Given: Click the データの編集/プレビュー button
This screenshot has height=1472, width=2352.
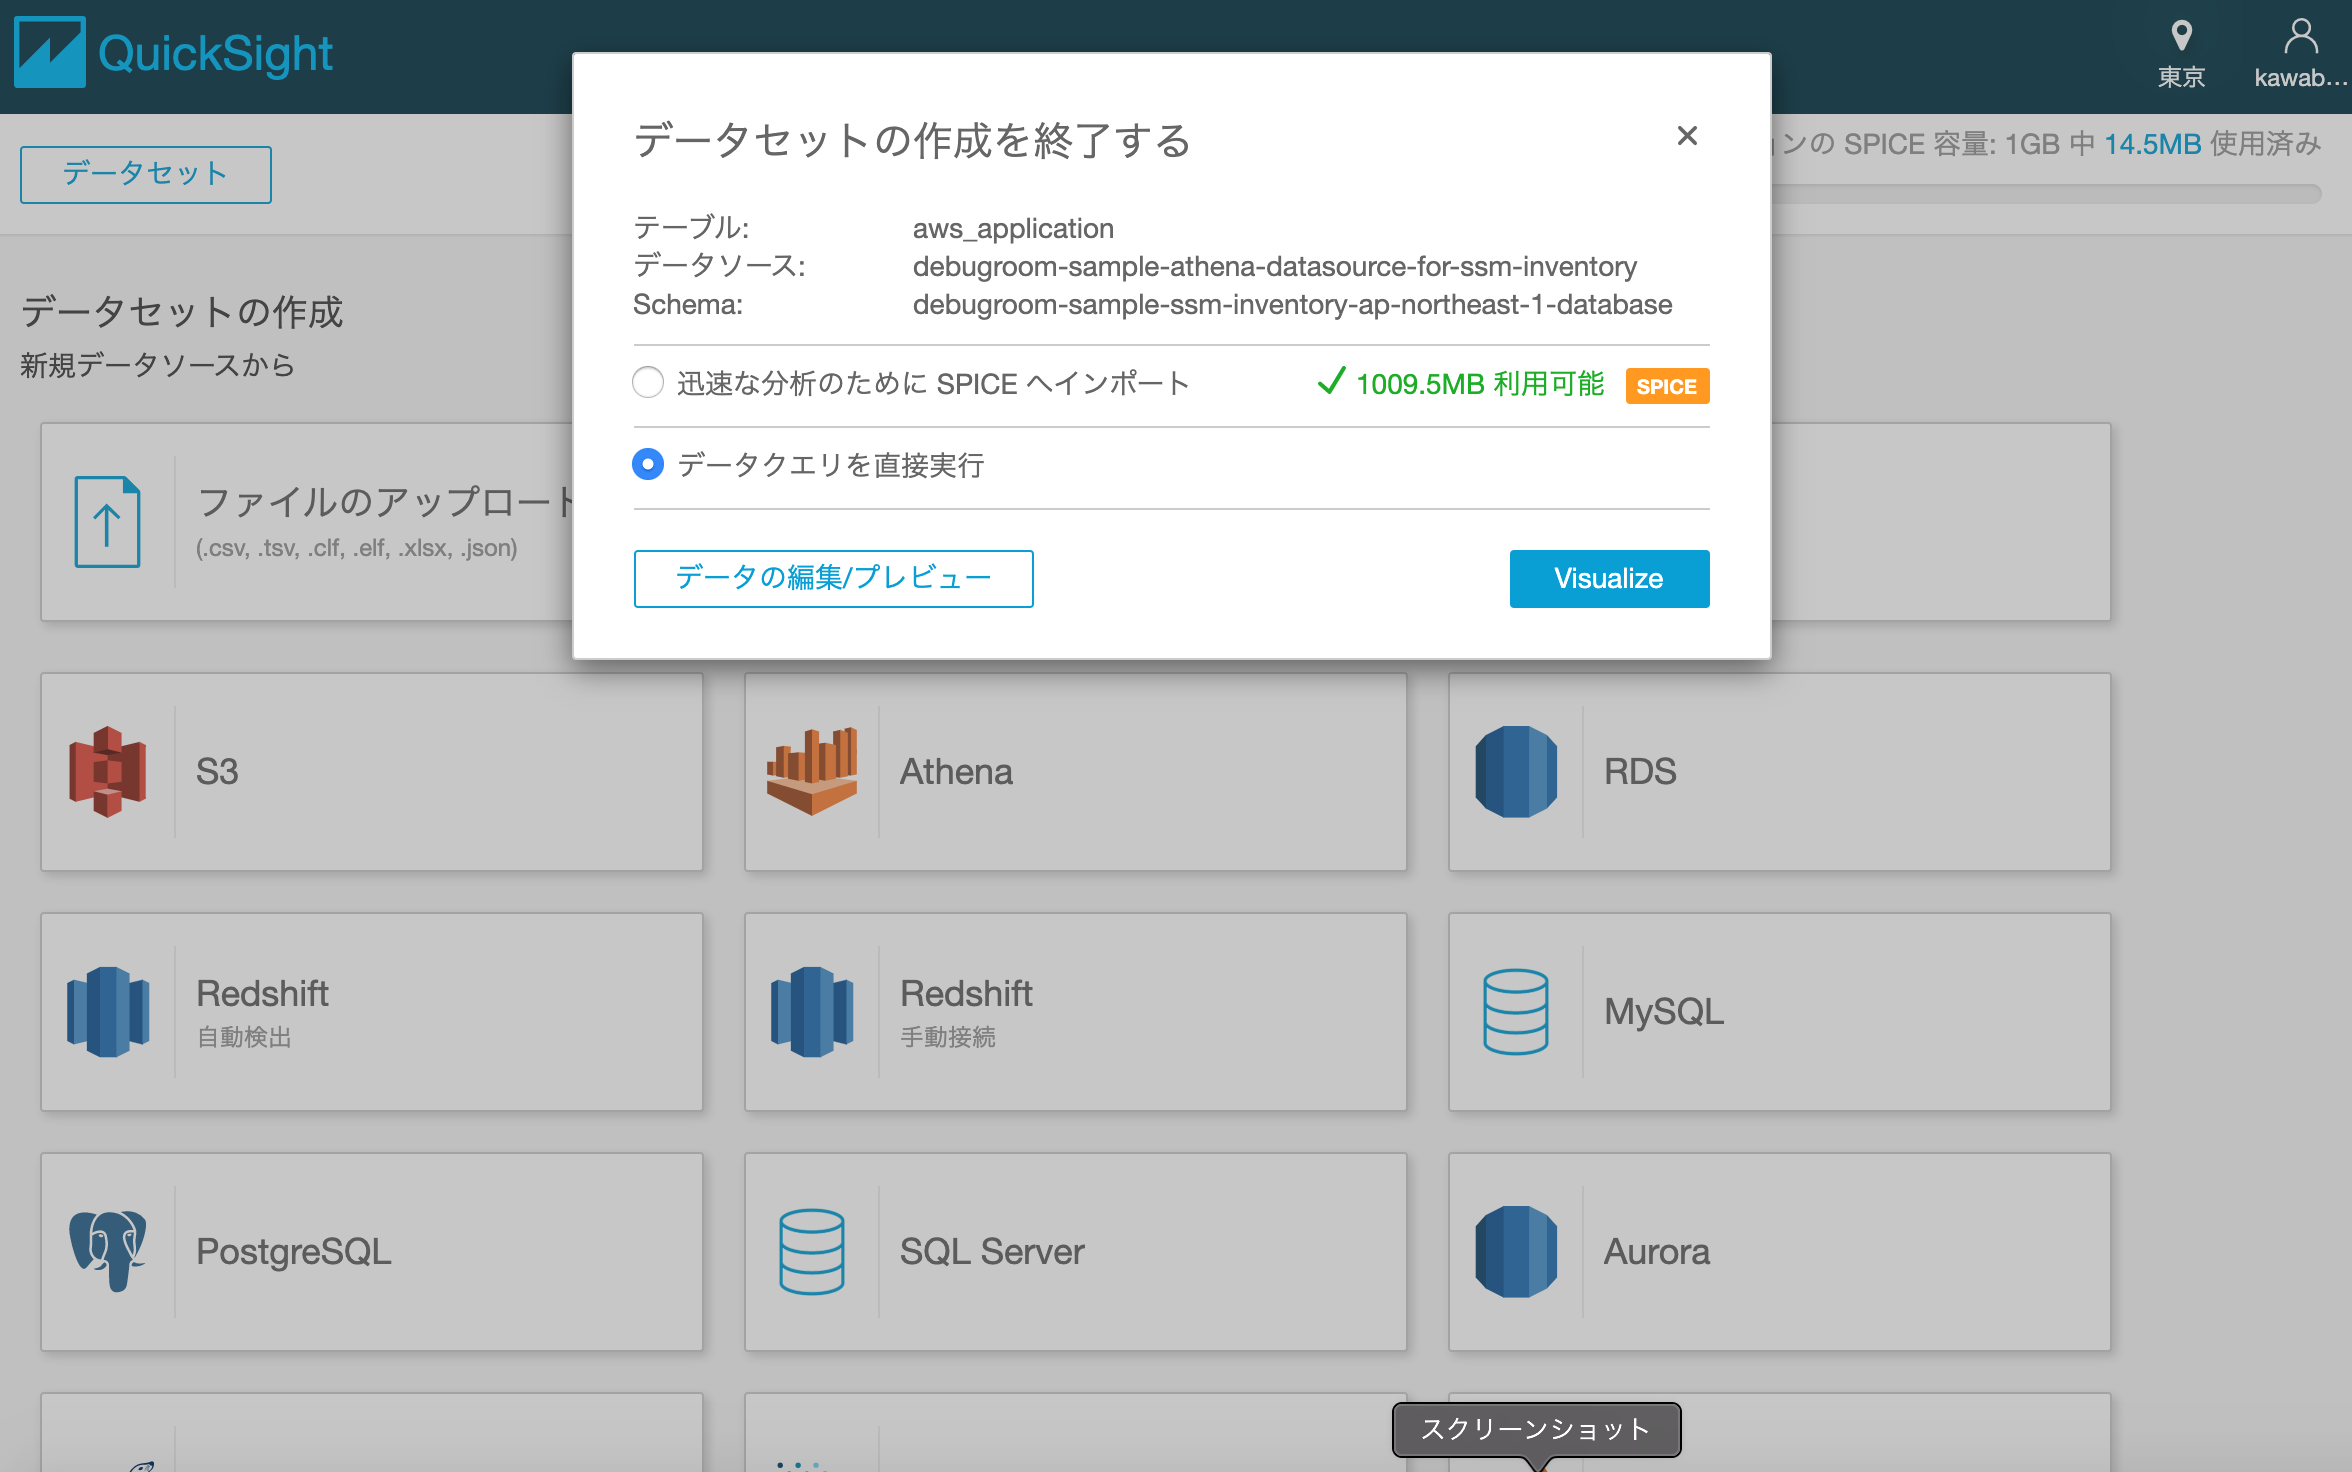Looking at the screenshot, I should [x=833, y=578].
